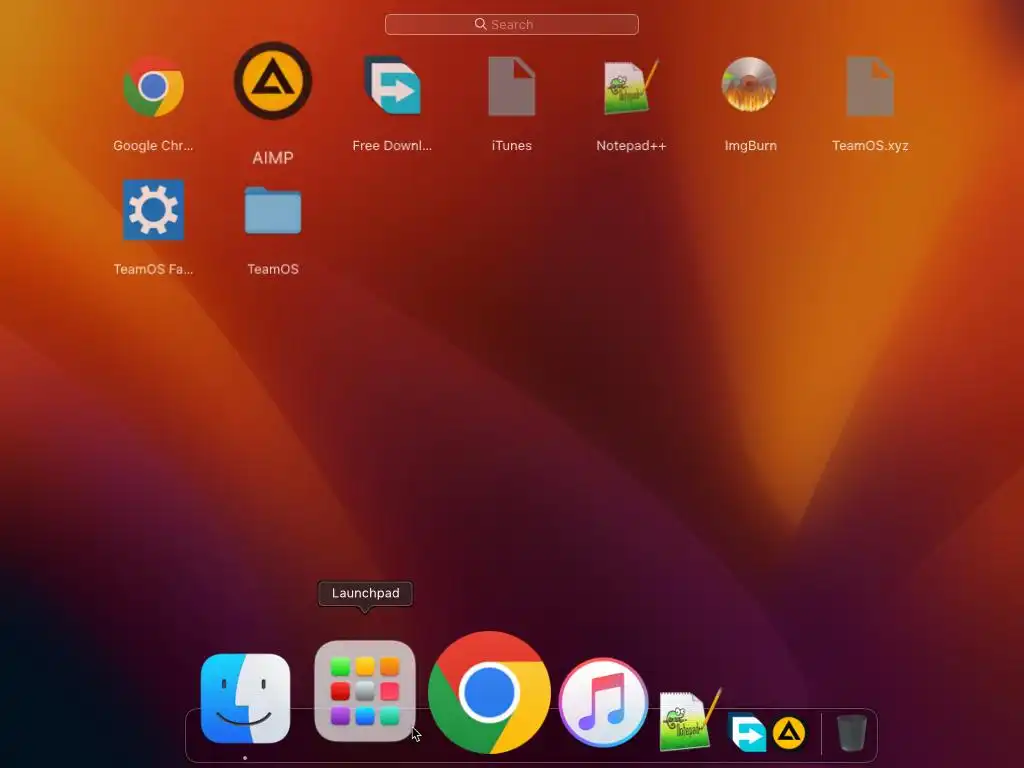1024x768 pixels.
Task: Click the "TeamOS" folder label
Action: pos(273,269)
